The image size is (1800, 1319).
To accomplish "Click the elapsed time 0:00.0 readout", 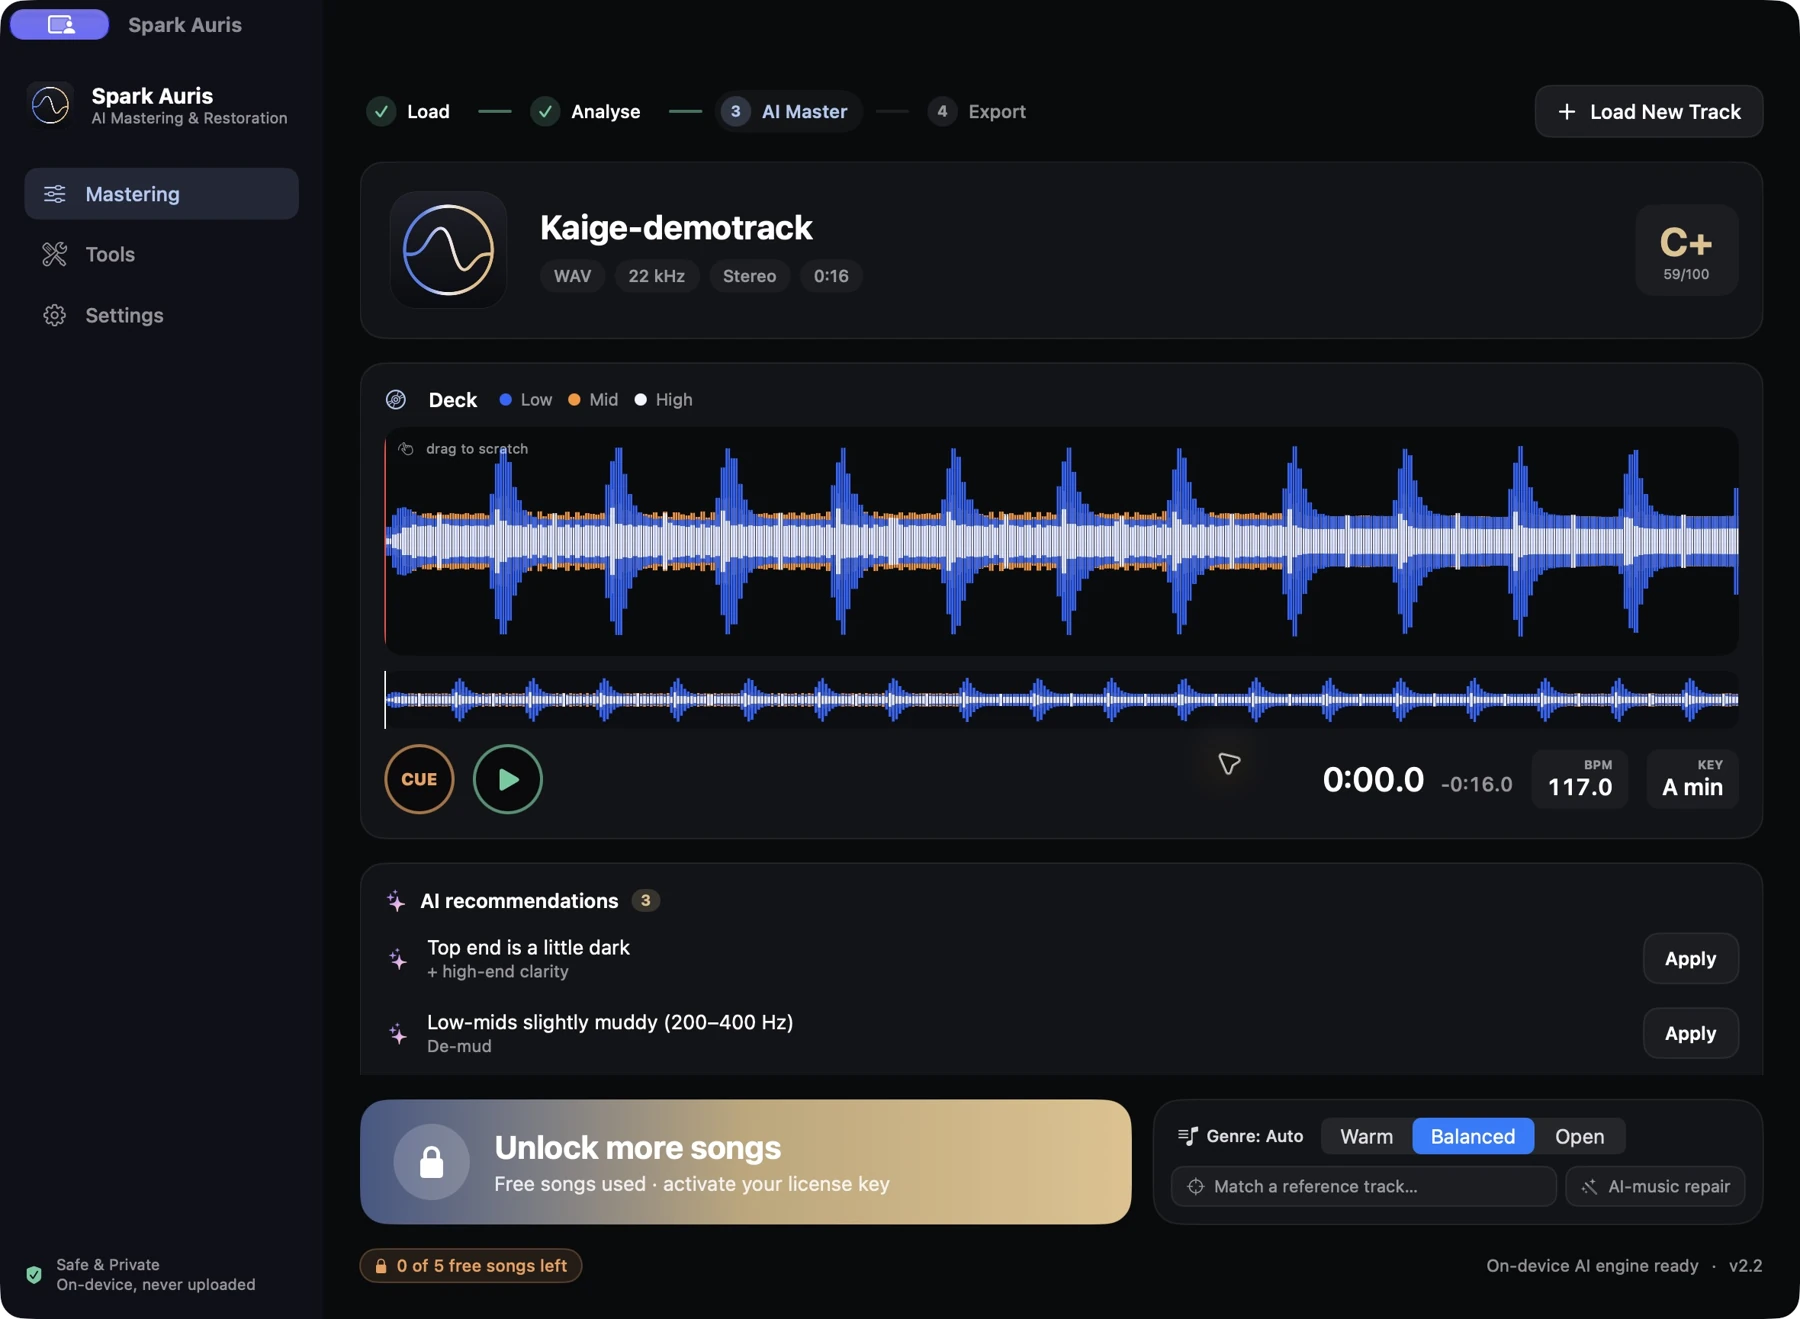I will (x=1373, y=780).
